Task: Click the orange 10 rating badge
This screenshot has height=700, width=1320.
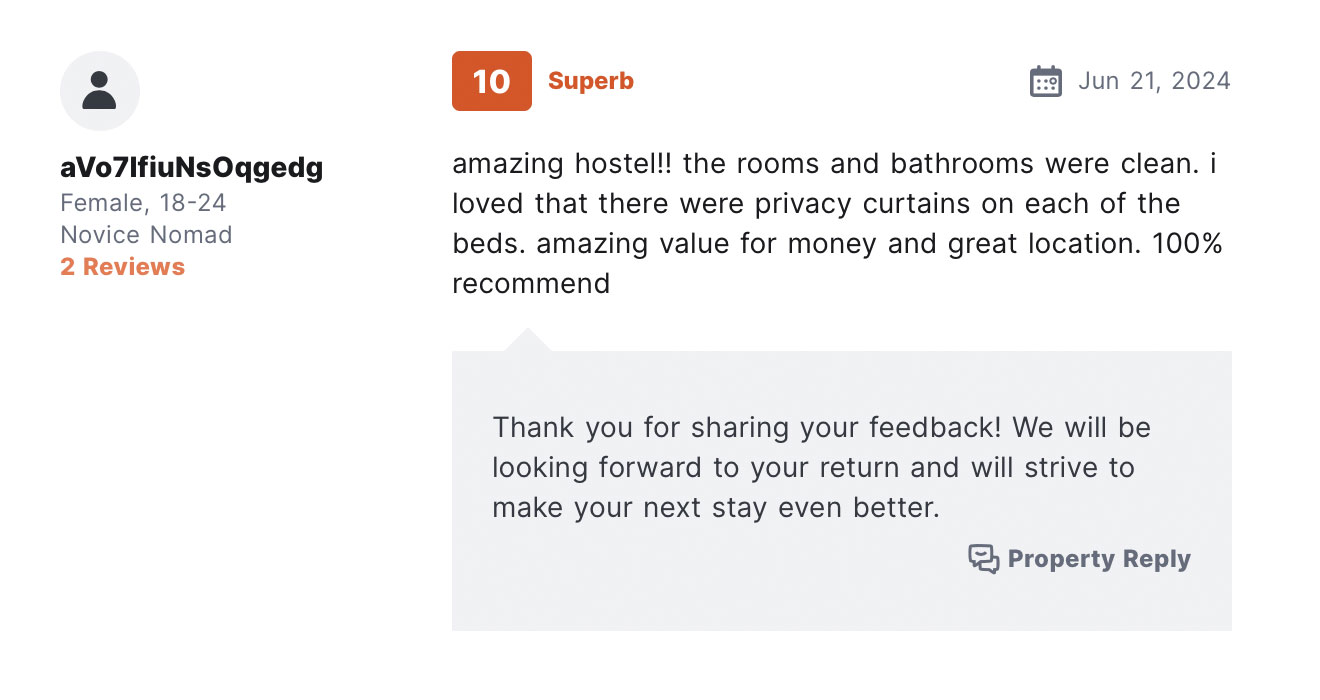Action: click(492, 81)
